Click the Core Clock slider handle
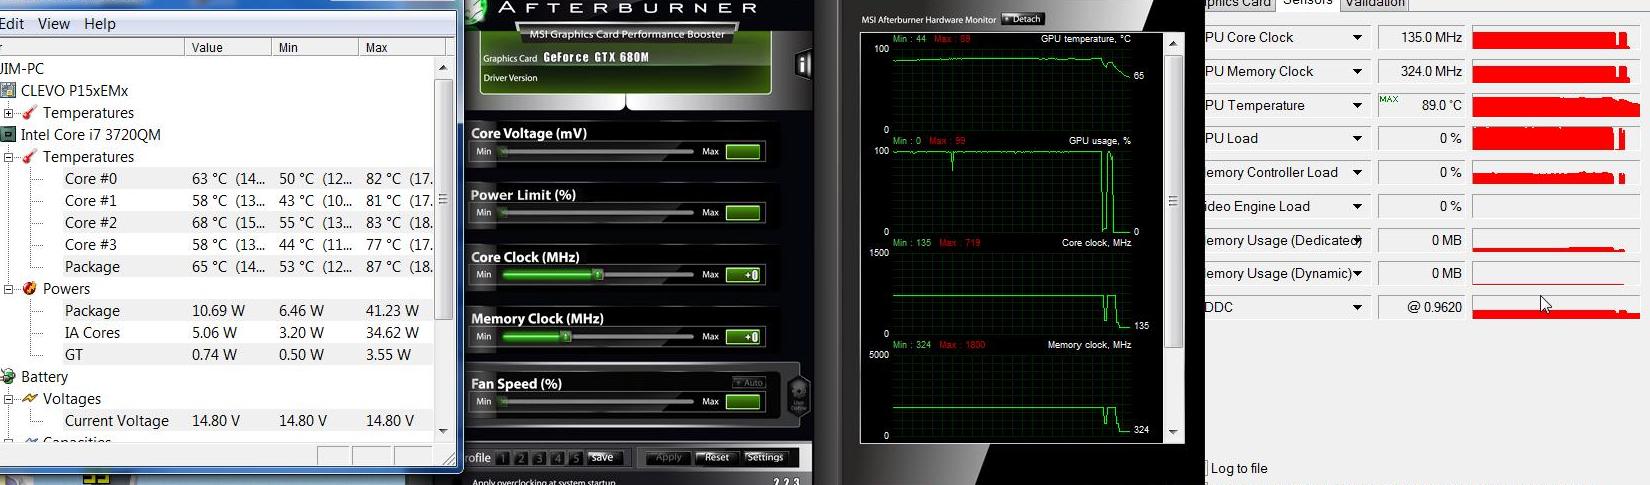Viewport: 1650px width, 485px height. point(597,274)
